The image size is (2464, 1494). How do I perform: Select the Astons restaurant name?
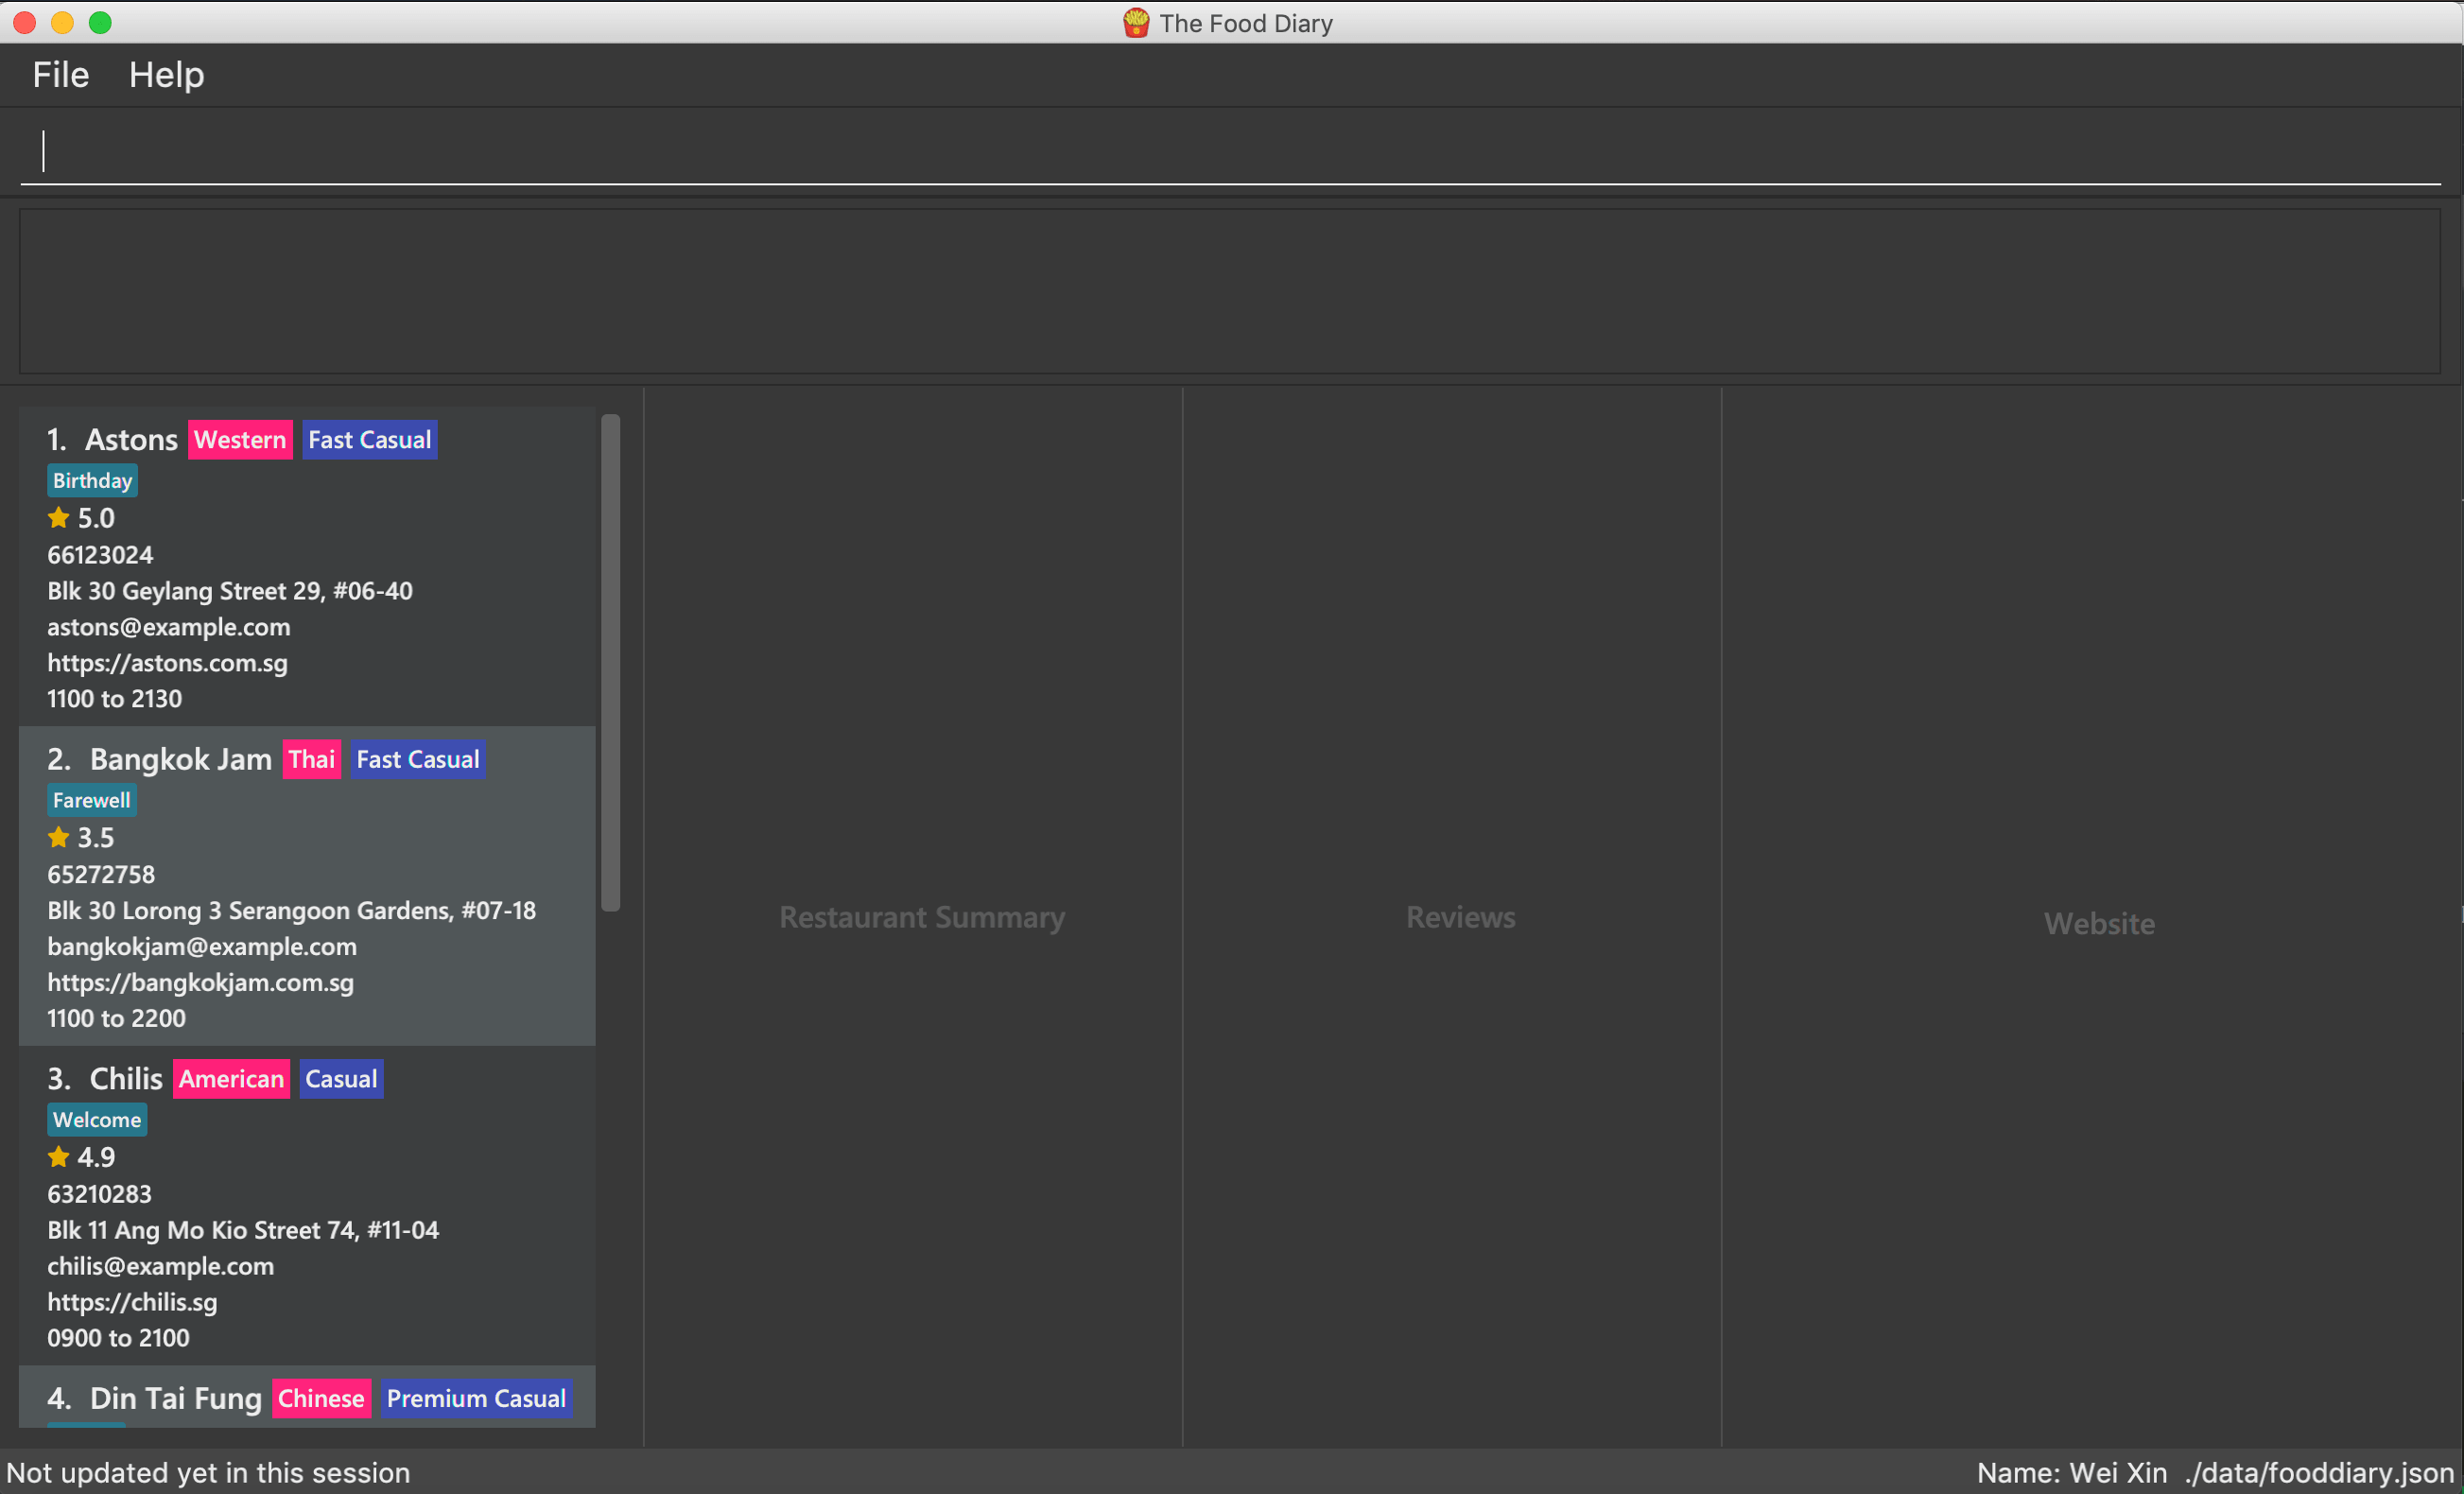tap(131, 440)
